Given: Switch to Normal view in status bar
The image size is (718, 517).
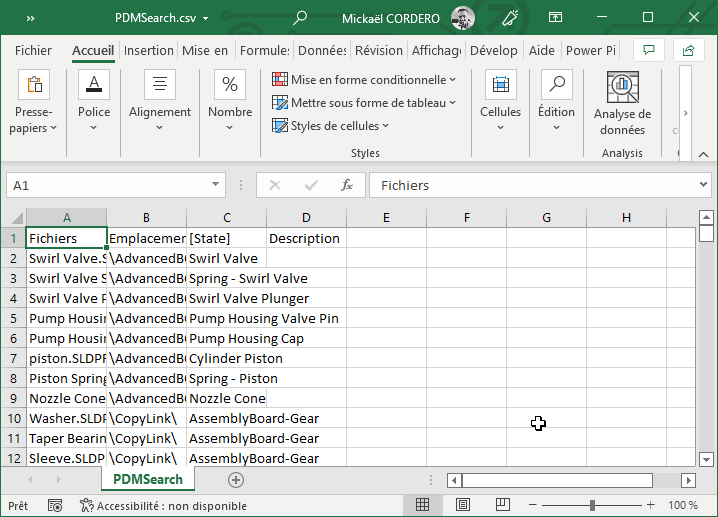Looking at the screenshot, I should point(423,505).
